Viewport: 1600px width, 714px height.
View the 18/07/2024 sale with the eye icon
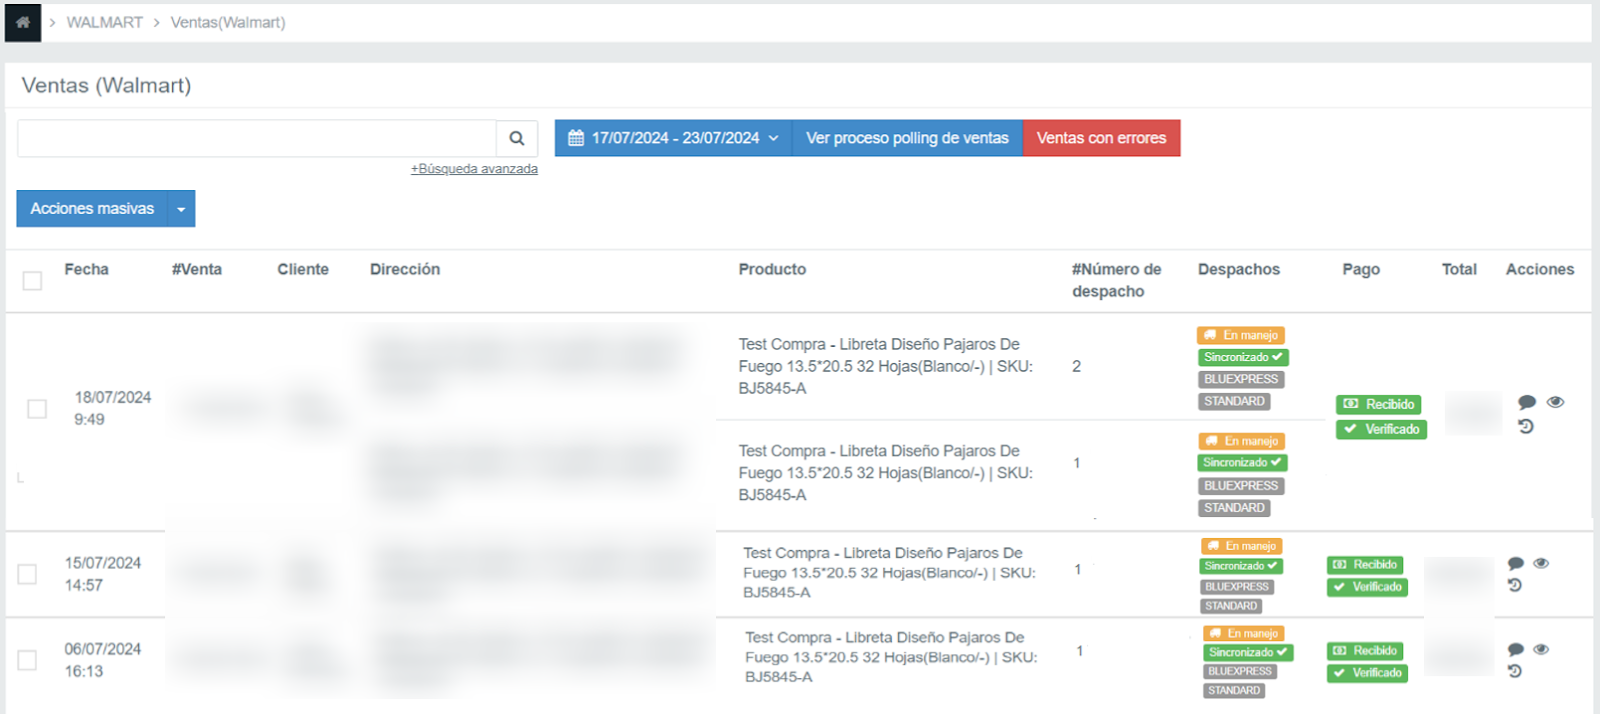click(x=1555, y=402)
